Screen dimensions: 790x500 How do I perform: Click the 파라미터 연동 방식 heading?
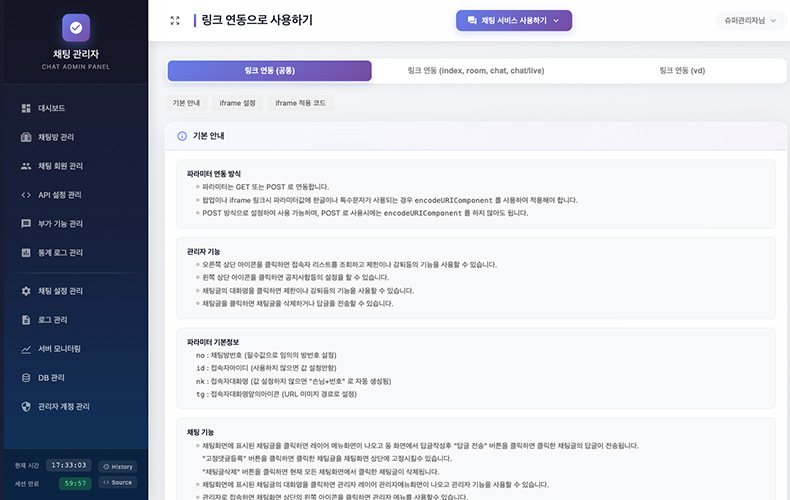click(x=214, y=174)
